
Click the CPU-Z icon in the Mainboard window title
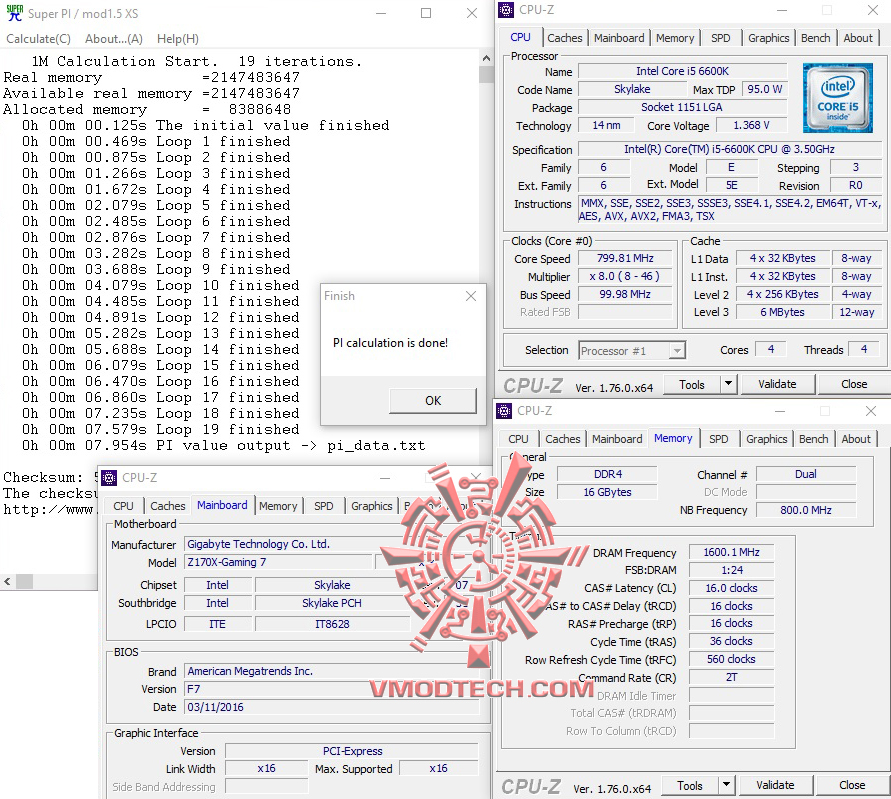(109, 477)
